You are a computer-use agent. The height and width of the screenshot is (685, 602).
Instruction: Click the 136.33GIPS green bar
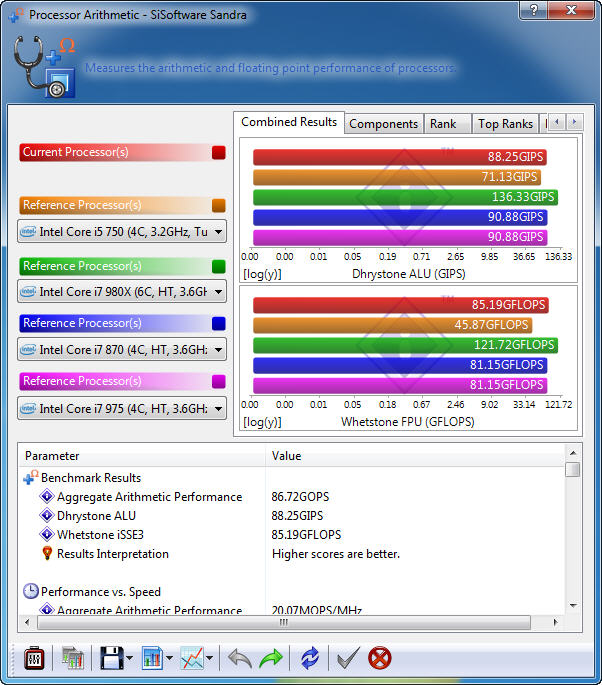(405, 197)
